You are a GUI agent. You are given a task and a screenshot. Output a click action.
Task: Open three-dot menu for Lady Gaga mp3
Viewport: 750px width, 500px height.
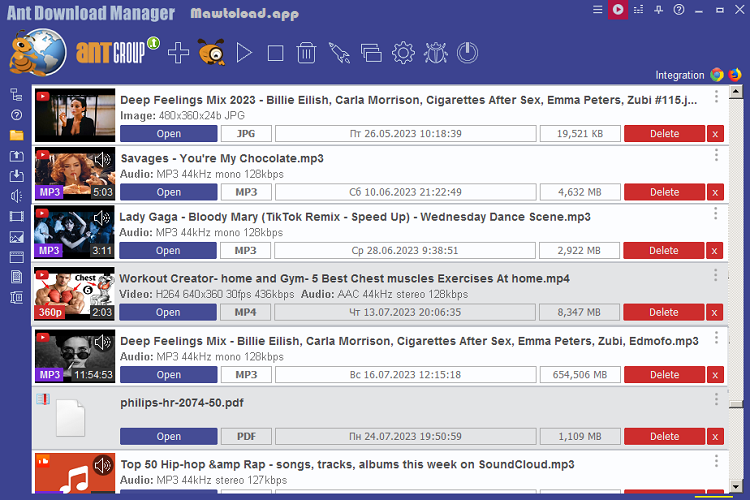(x=716, y=213)
